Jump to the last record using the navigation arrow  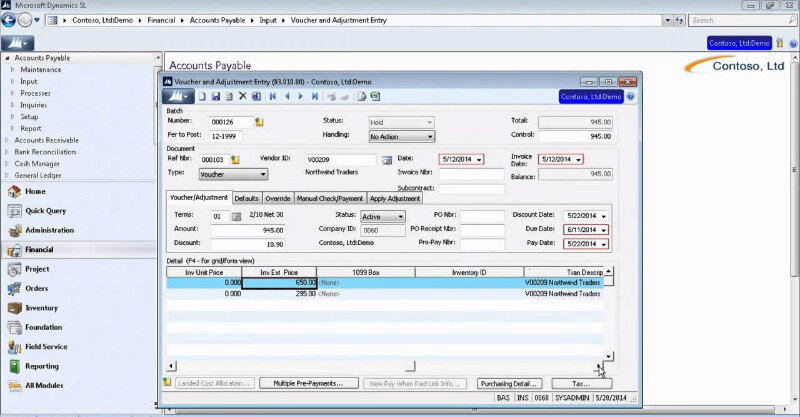pos(314,97)
